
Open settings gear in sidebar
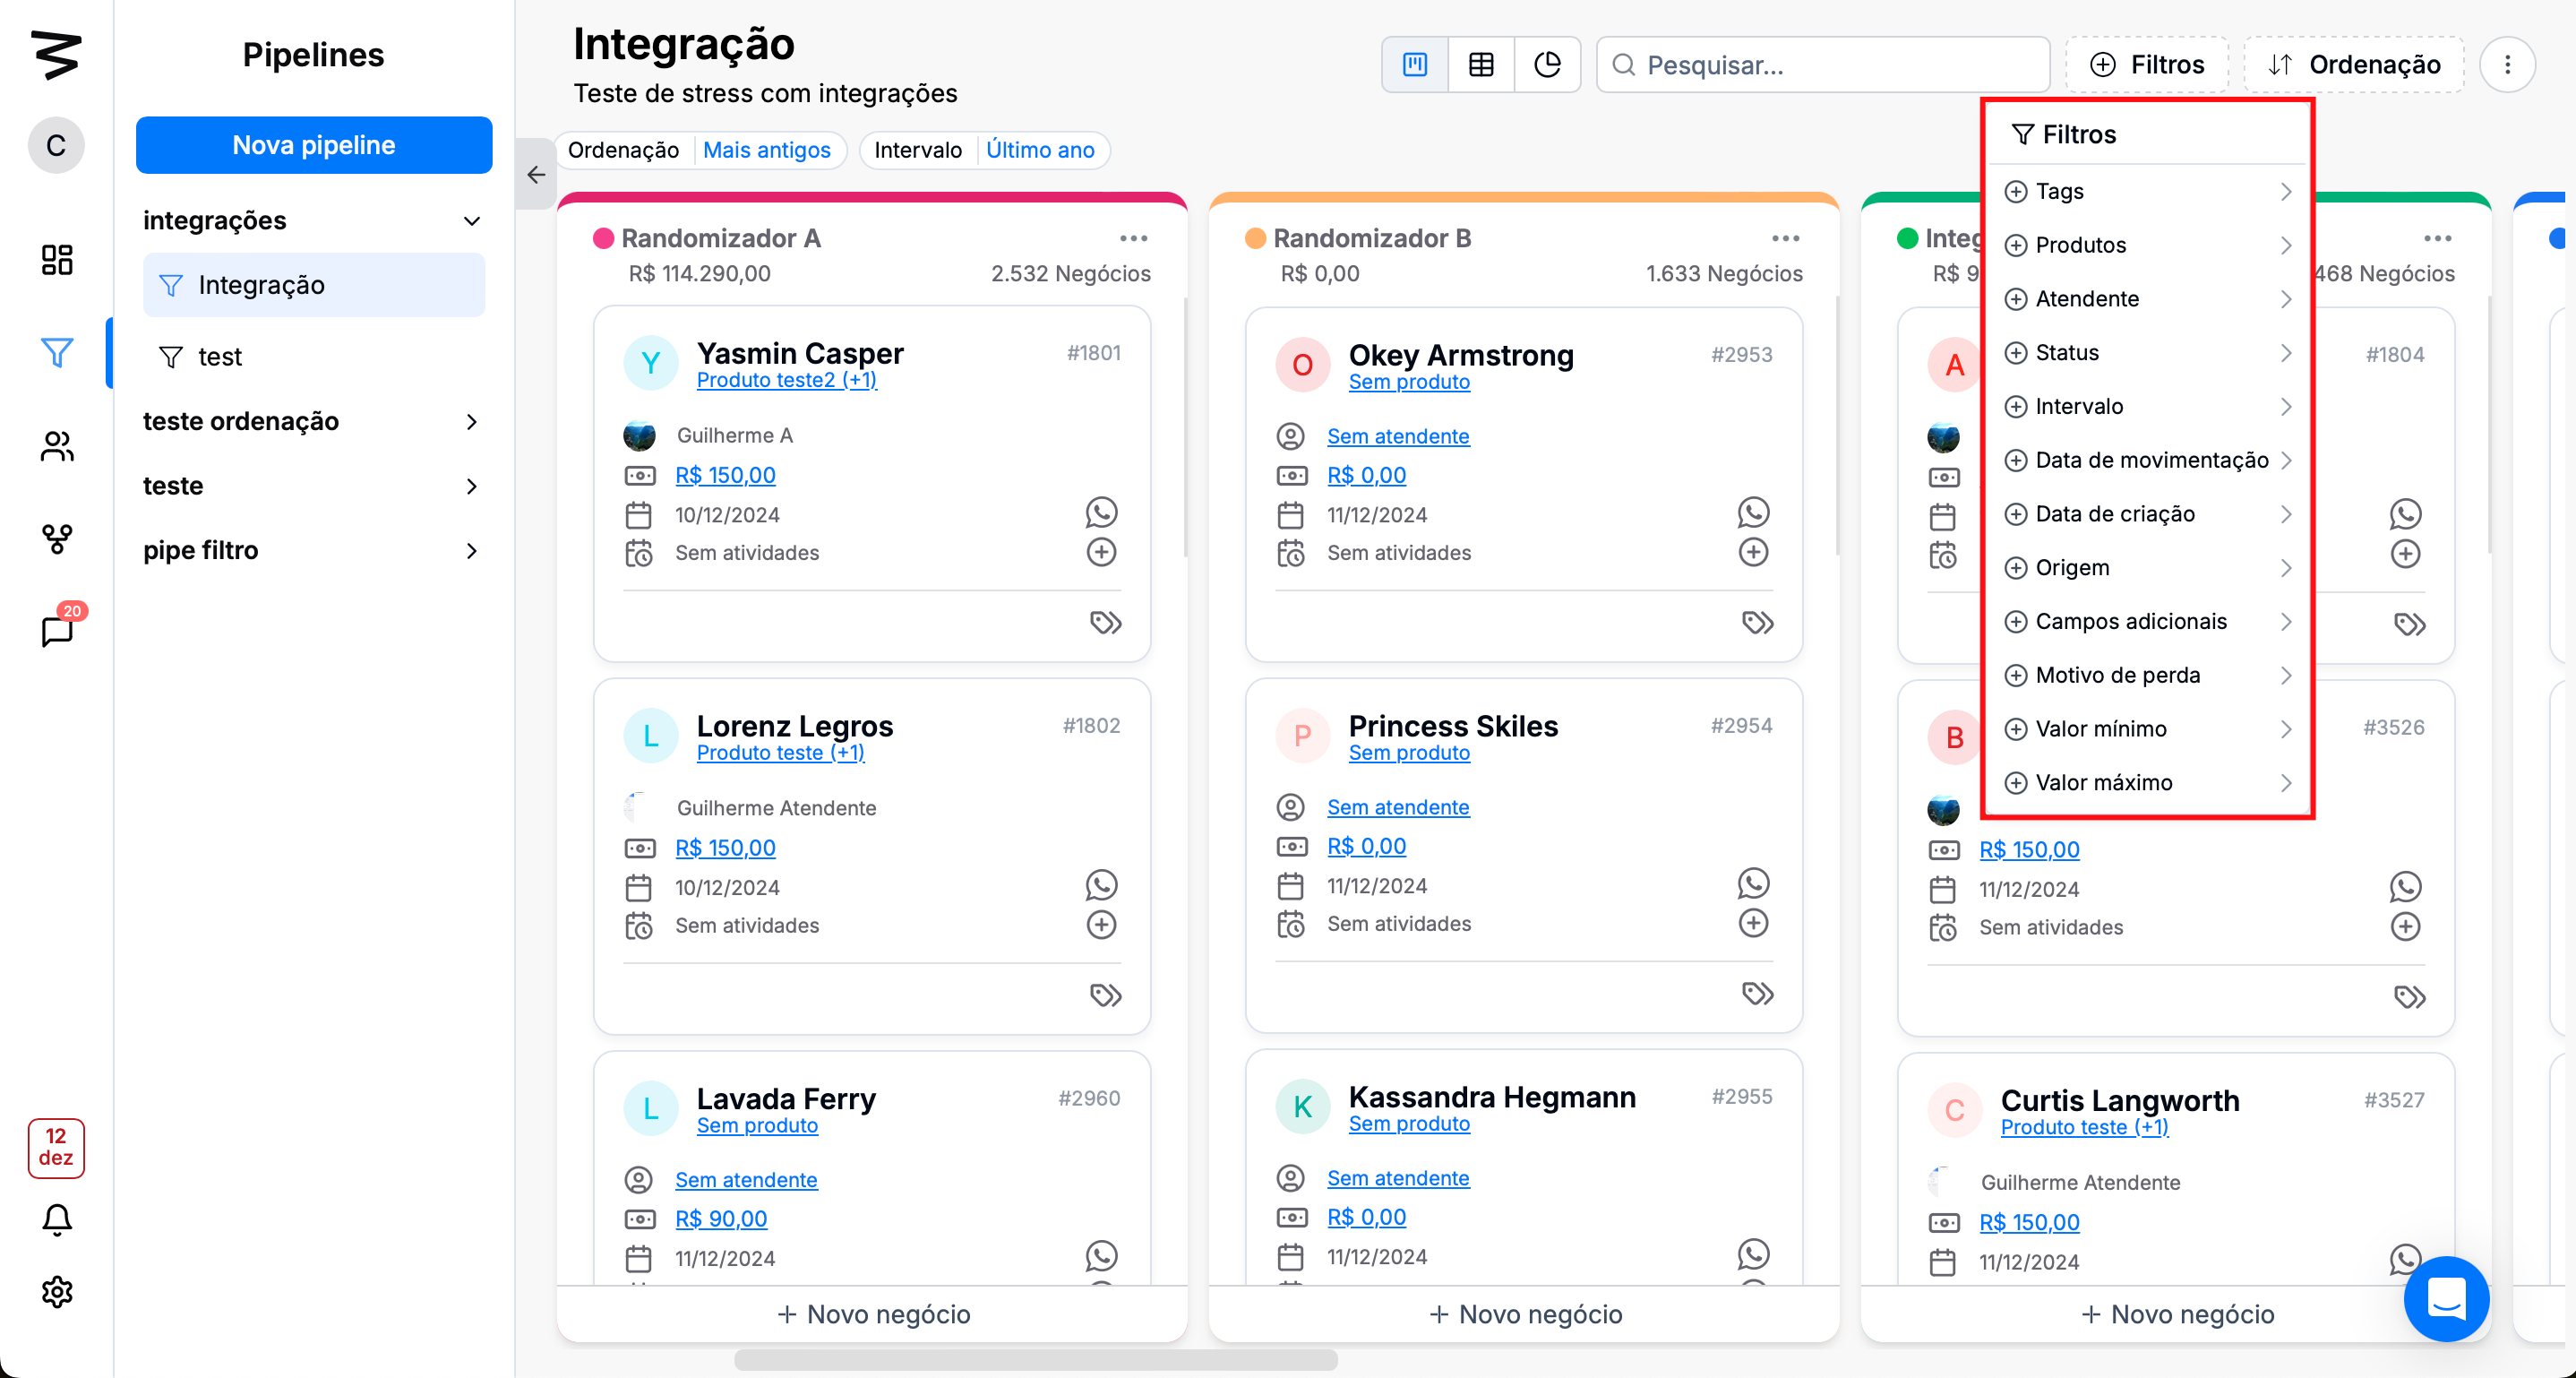[57, 1292]
